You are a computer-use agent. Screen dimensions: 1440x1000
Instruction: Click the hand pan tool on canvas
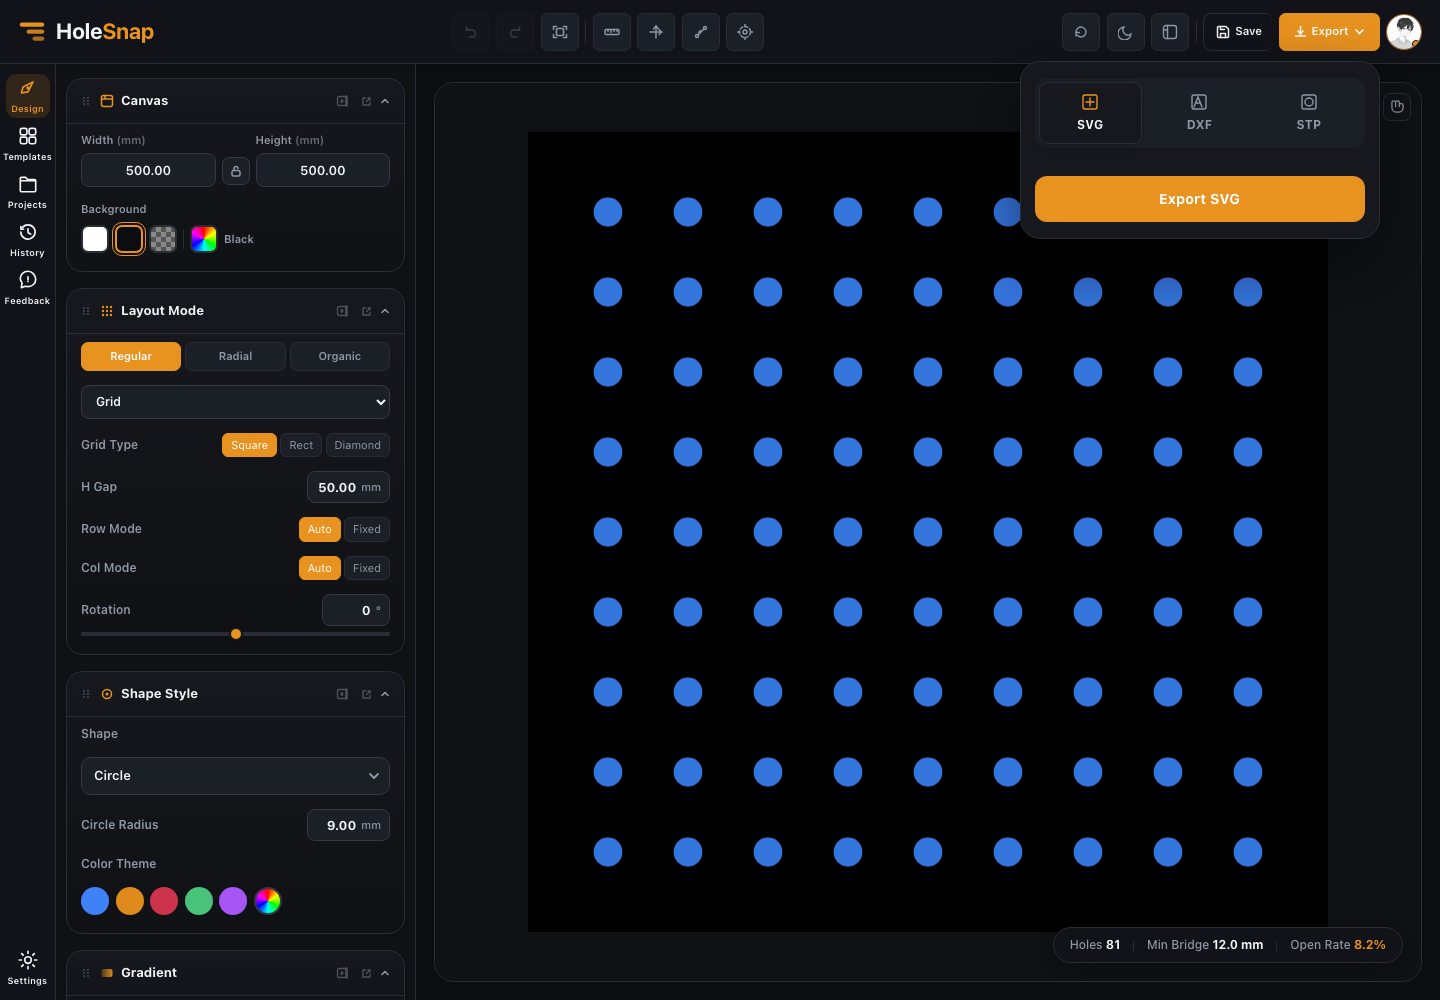(x=1398, y=106)
